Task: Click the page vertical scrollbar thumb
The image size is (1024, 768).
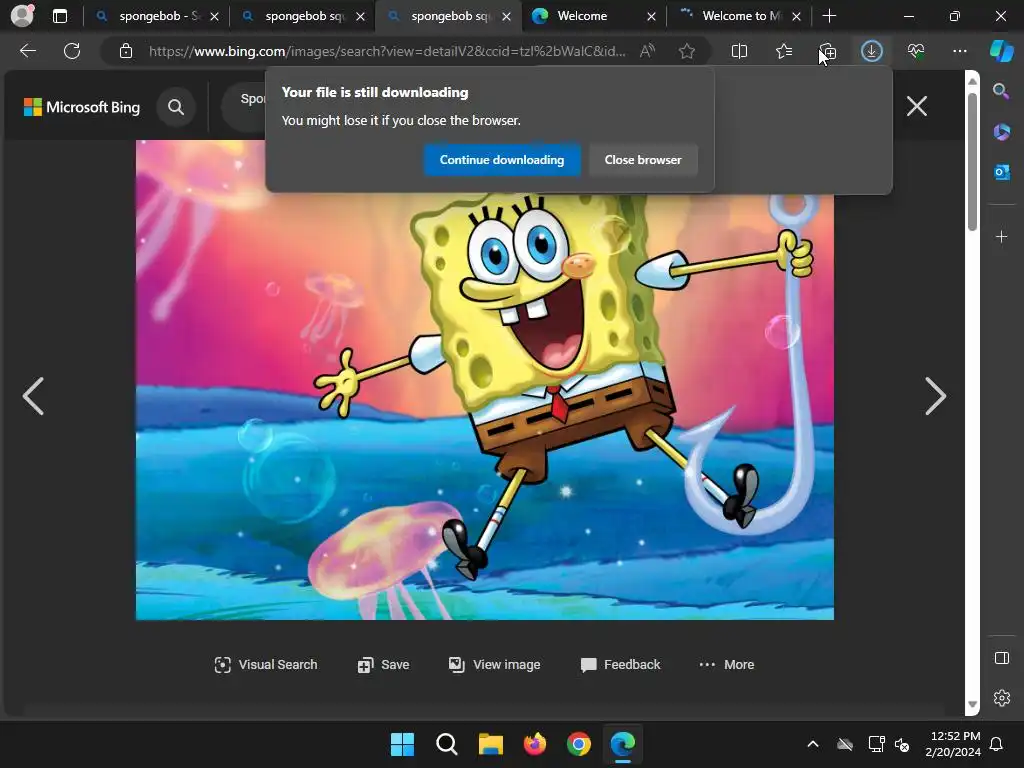Action: (x=972, y=161)
